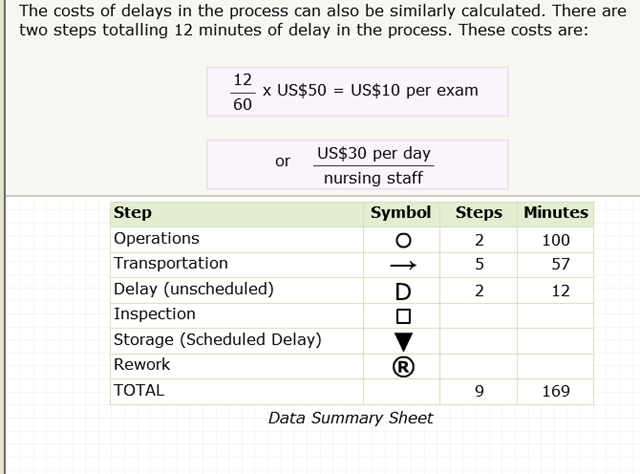Image resolution: width=640 pixels, height=474 pixels.
Task: Click the Inspection square symbol
Action: (402, 316)
